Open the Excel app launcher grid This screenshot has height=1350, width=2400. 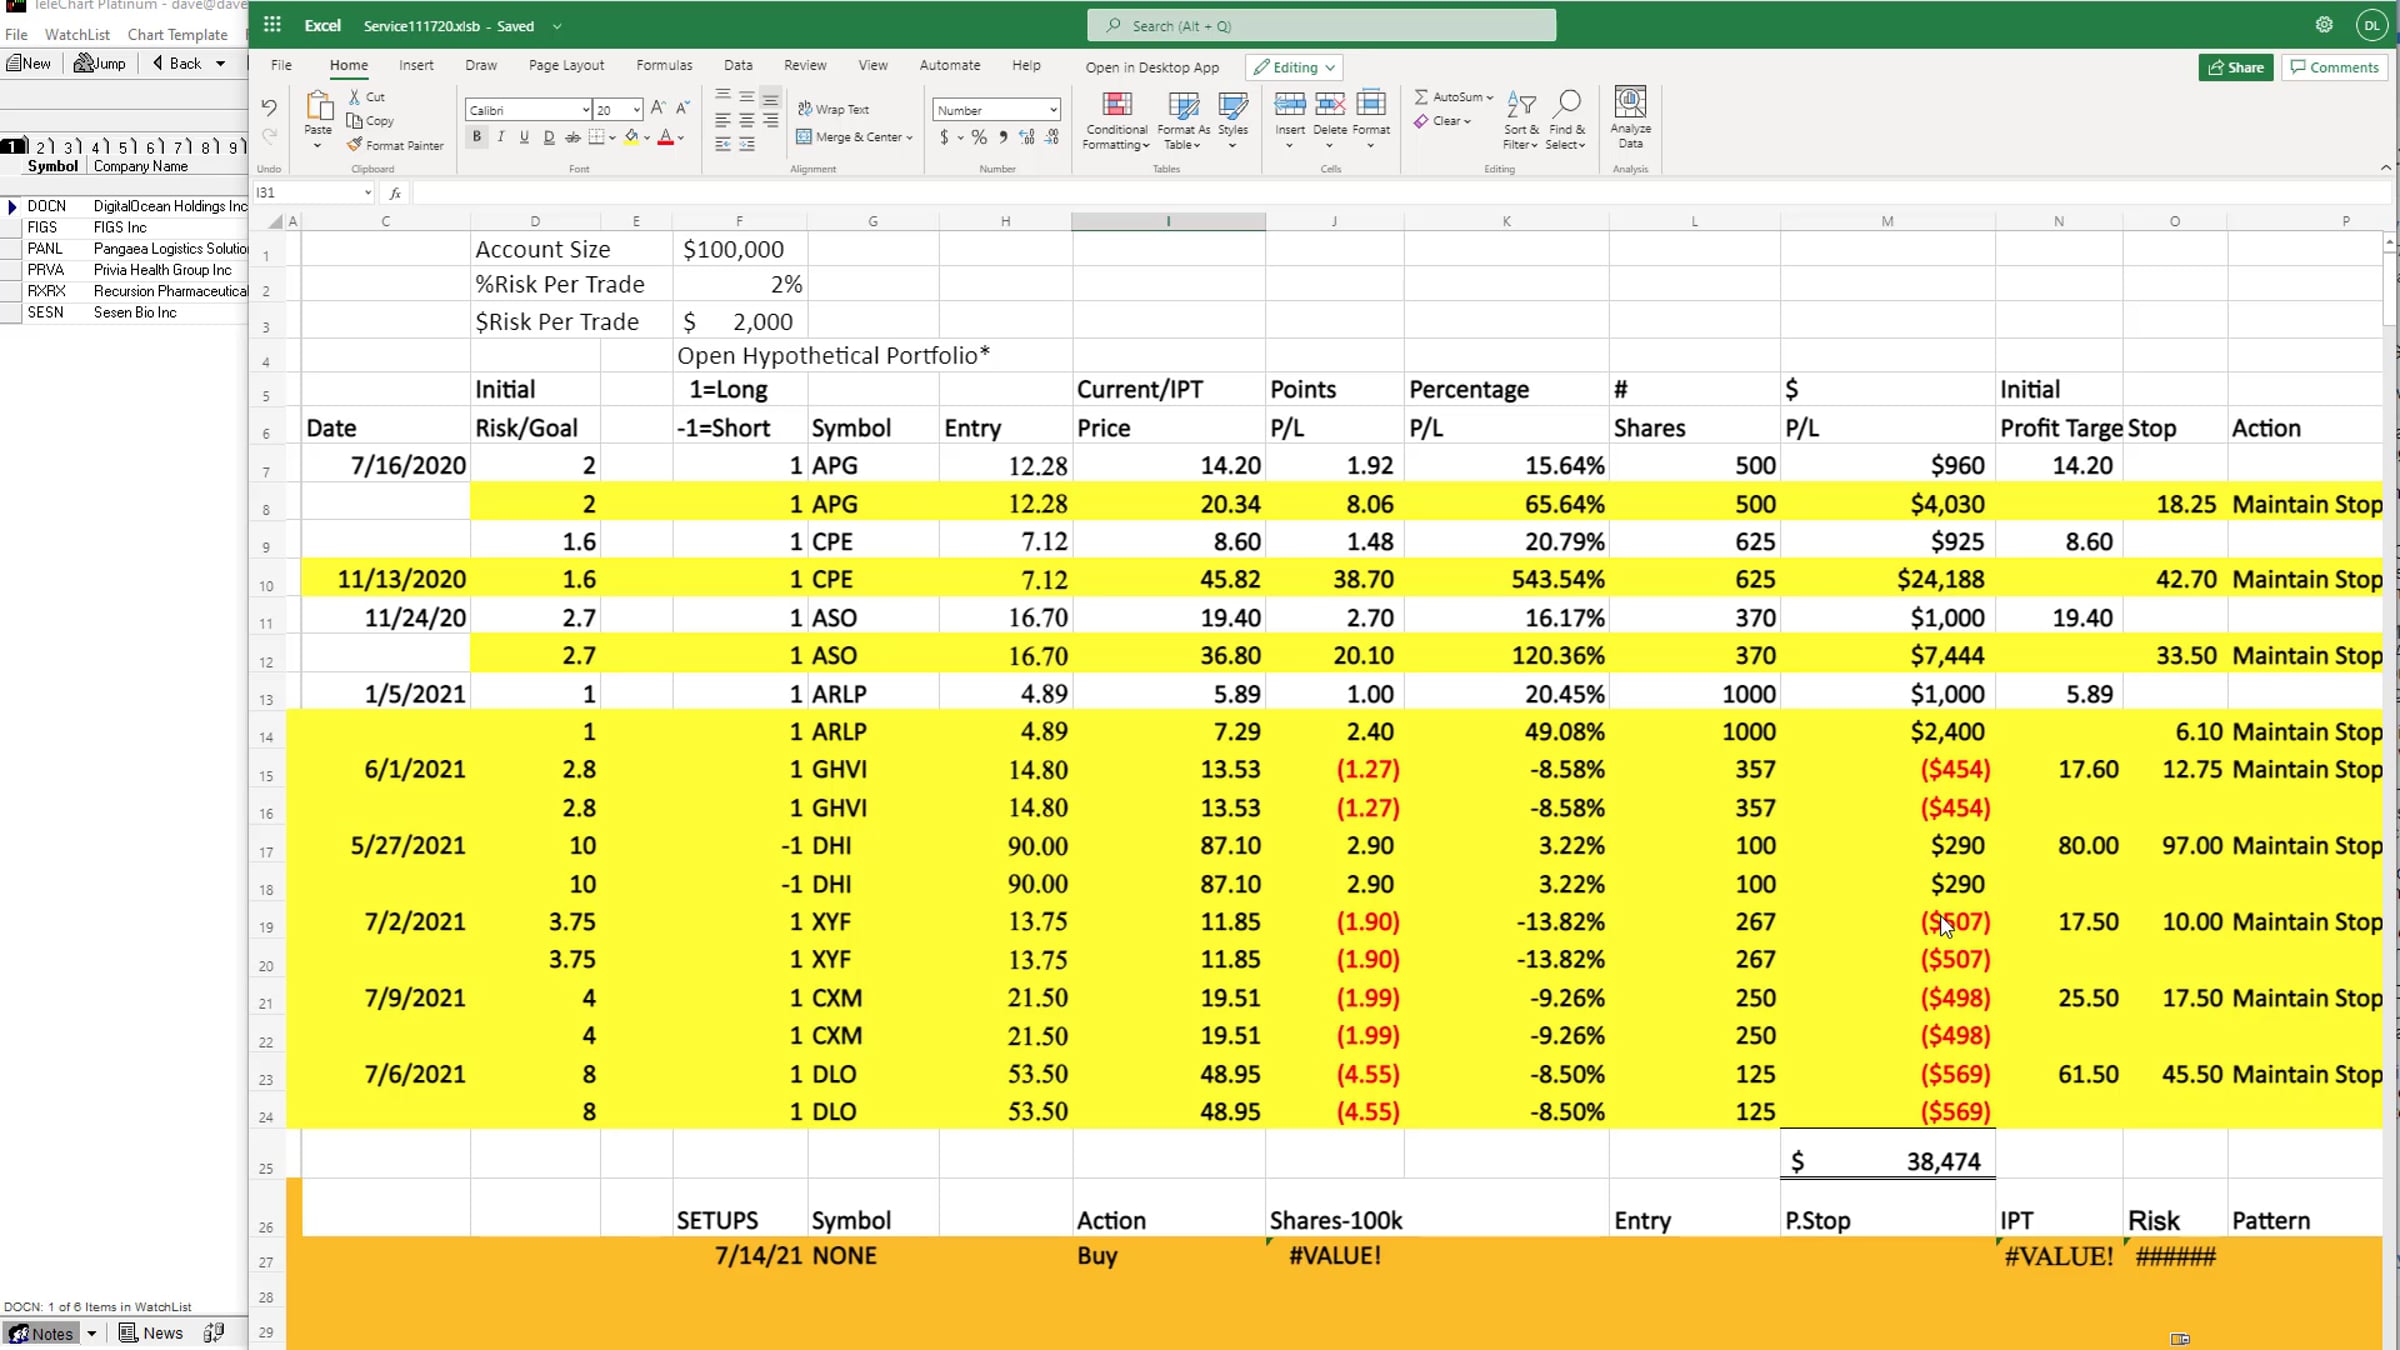[272, 25]
